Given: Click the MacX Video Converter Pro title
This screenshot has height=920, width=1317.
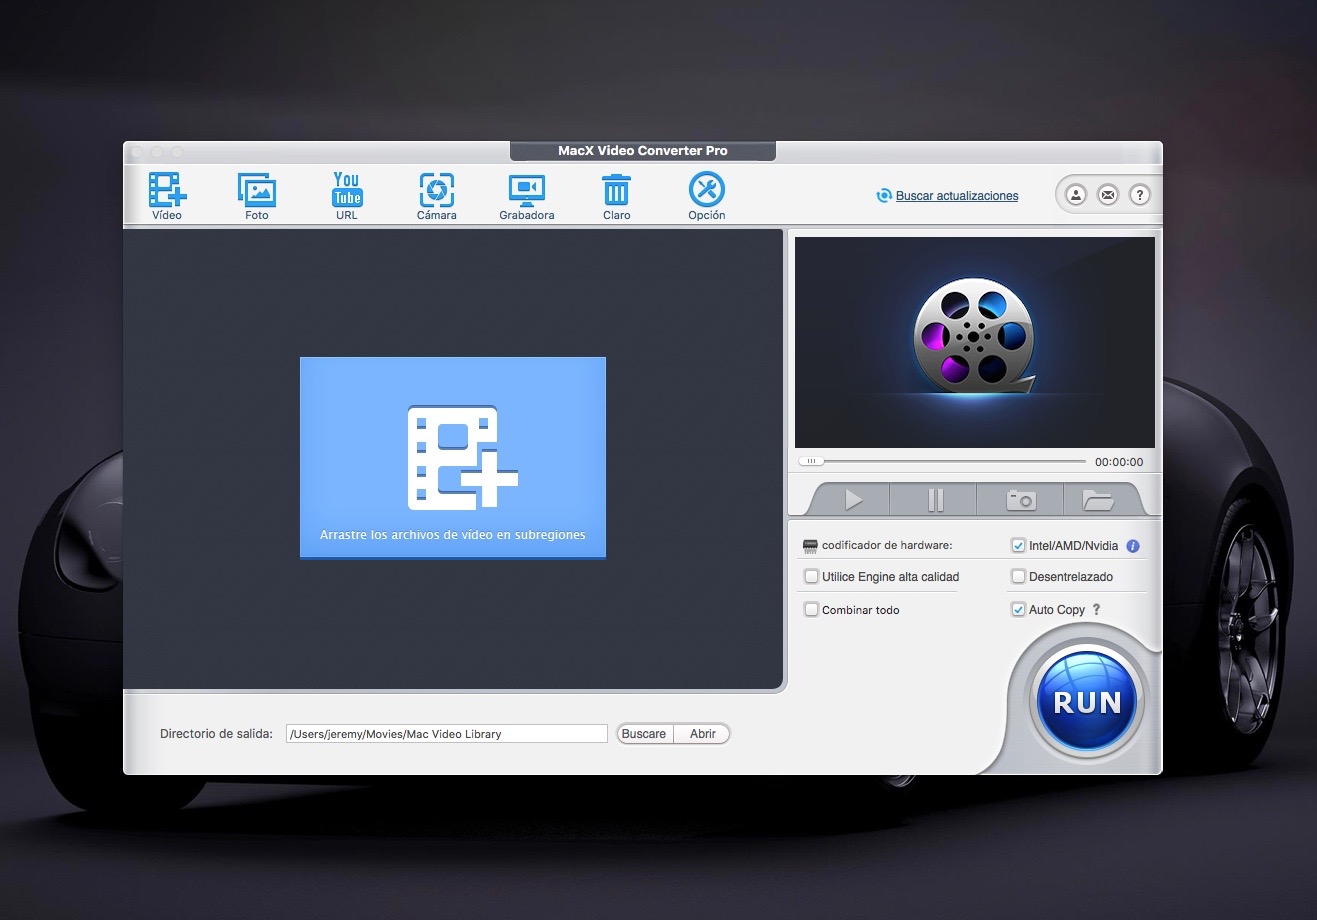Looking at the screenshot, I should click(643, 151).
